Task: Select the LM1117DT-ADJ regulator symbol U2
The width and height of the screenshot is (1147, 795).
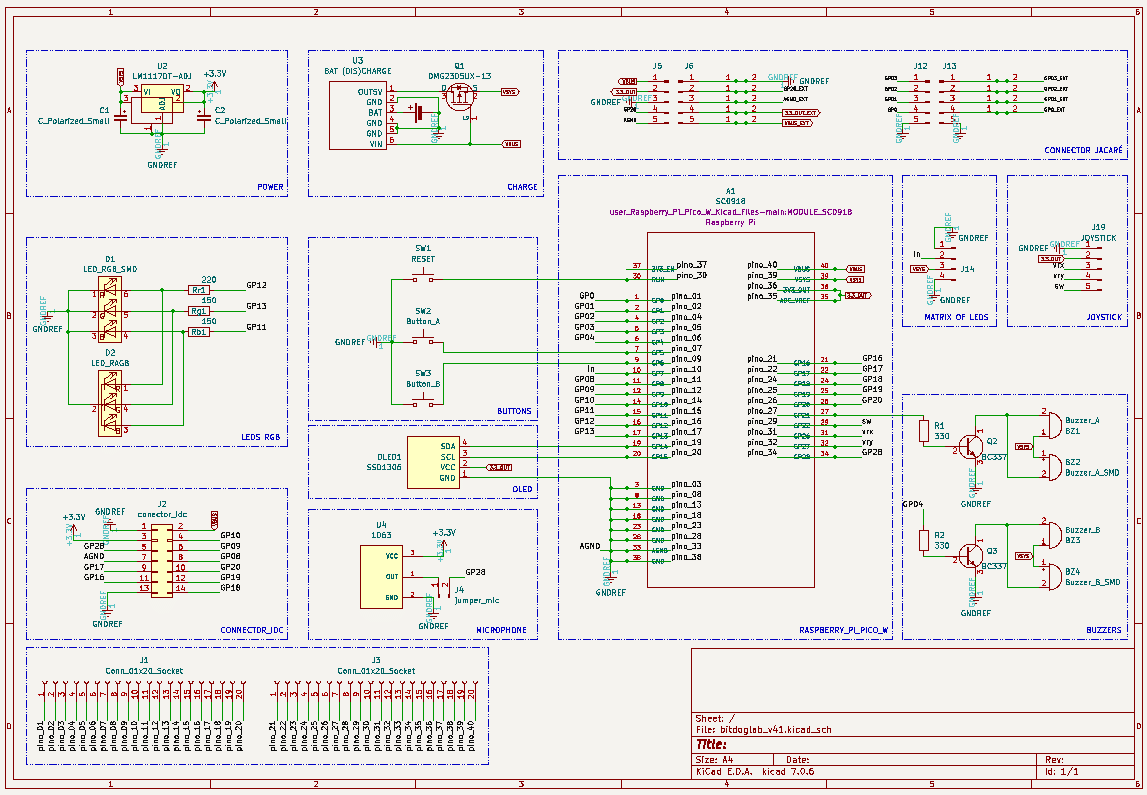Action: [x=162, y=101]
